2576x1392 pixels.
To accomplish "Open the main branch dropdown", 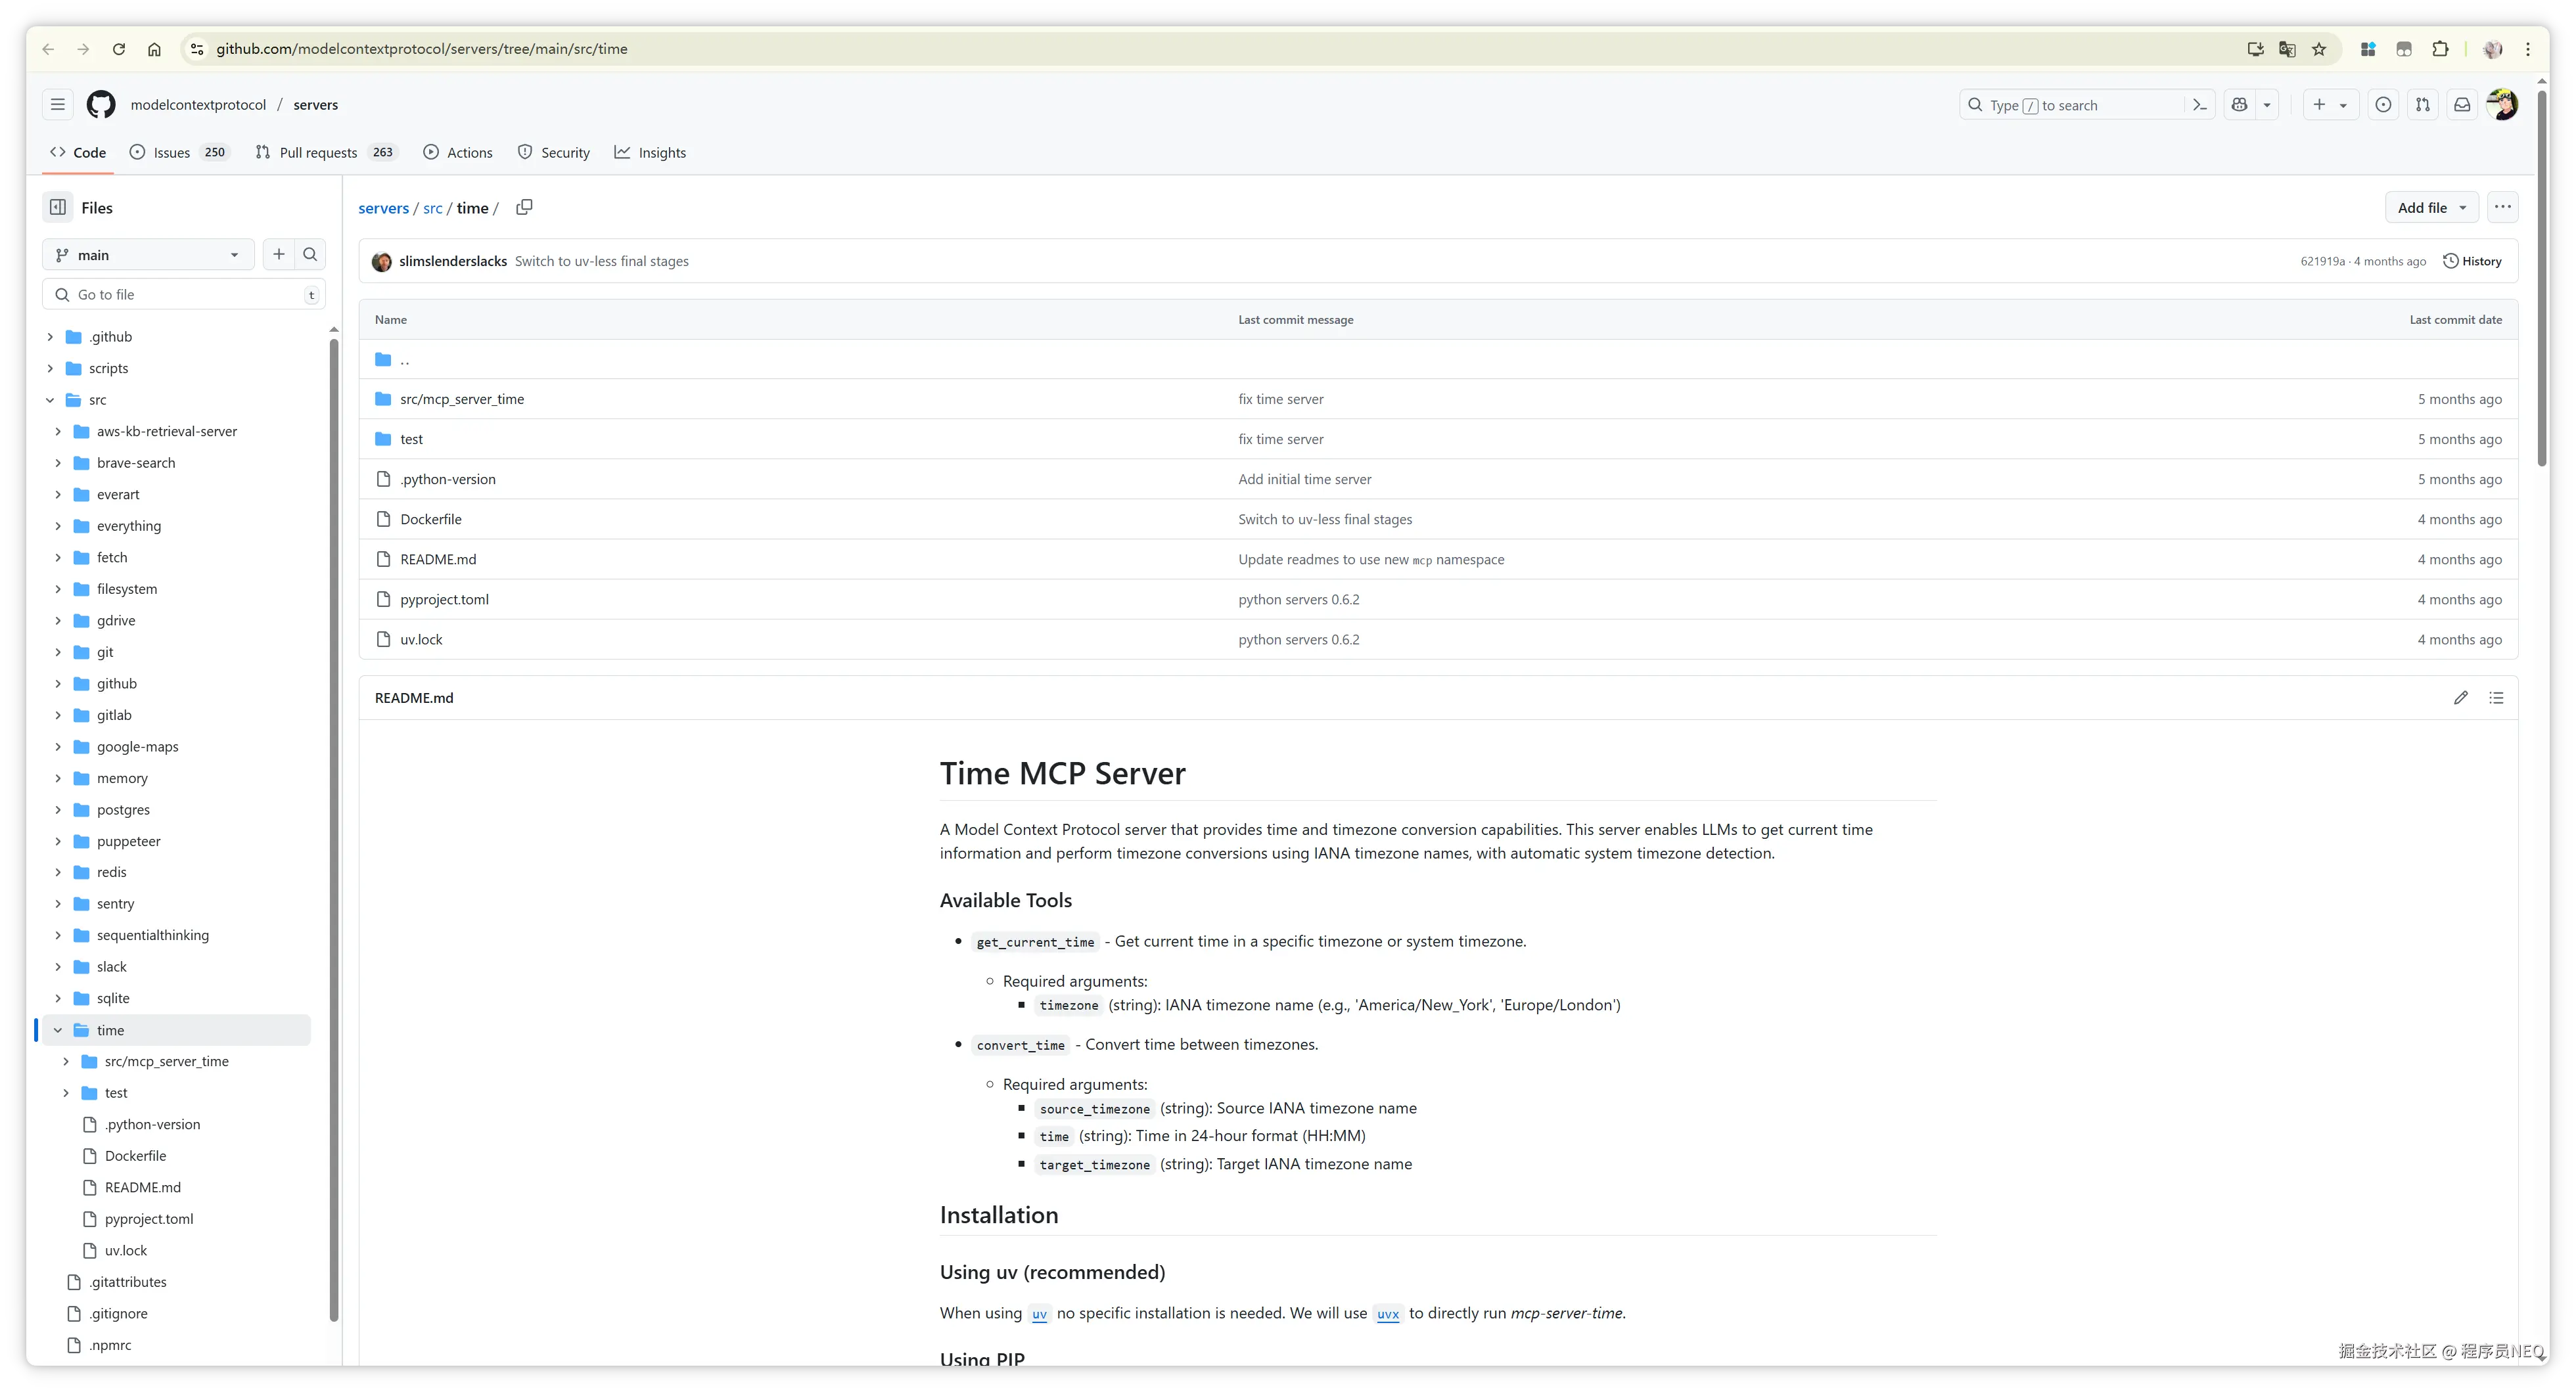I will point(148,255).
